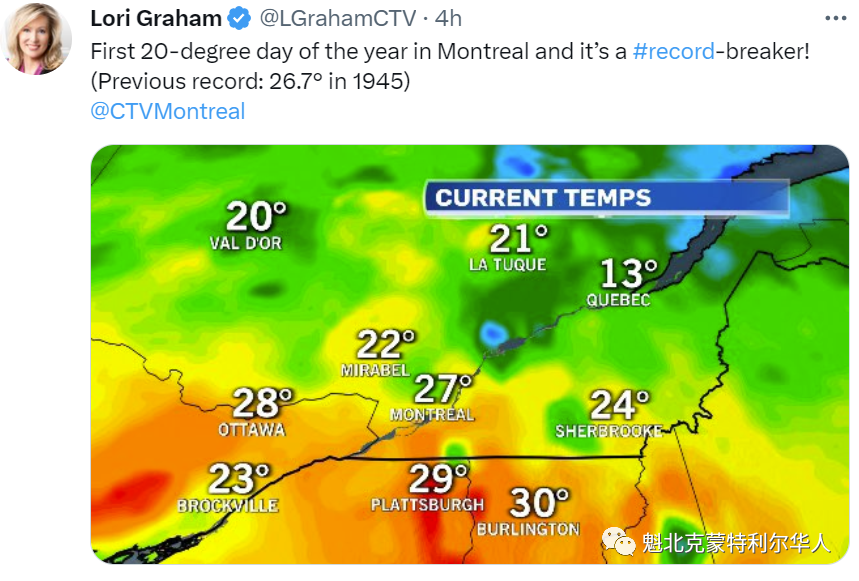Click the La Tuque 21° temperature label
Viewport: 859px width, 581px height.
pyautogui.click(x=509, y=248)
